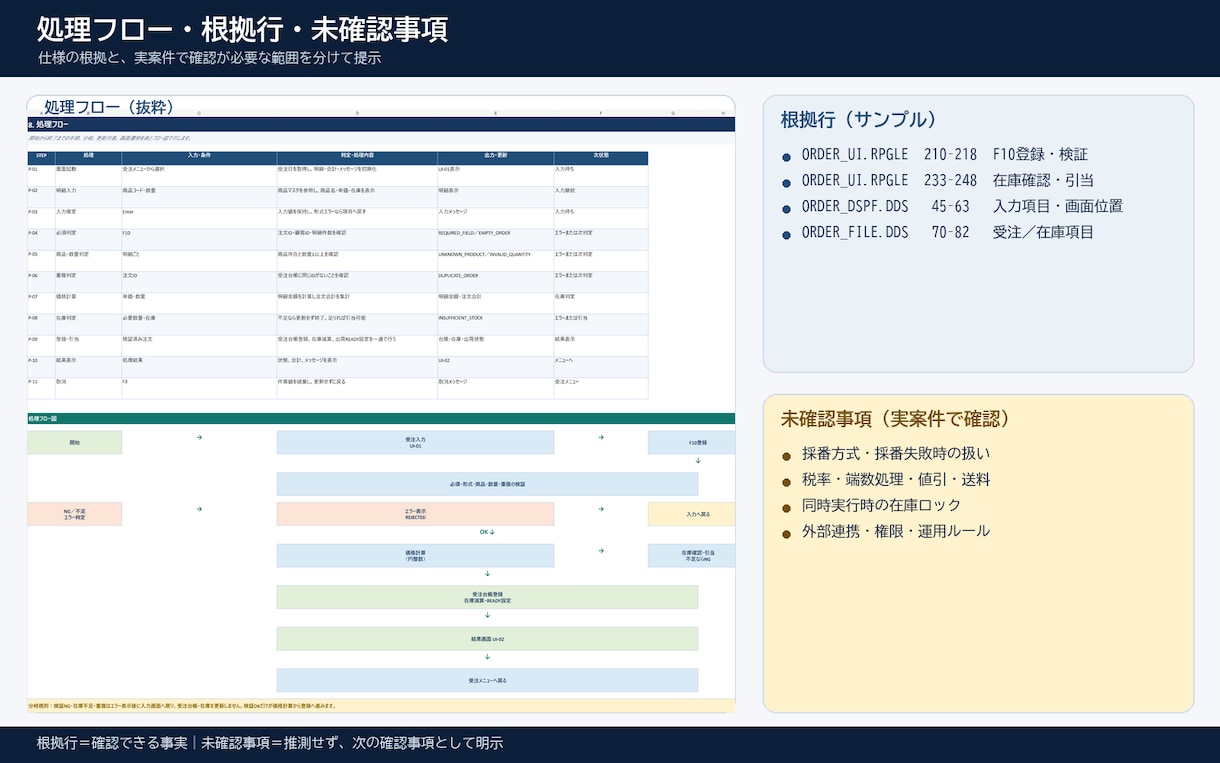Click the NG／不足 エラー判定 flow box
The image size is (1220, 763).
tap(74, 514)
